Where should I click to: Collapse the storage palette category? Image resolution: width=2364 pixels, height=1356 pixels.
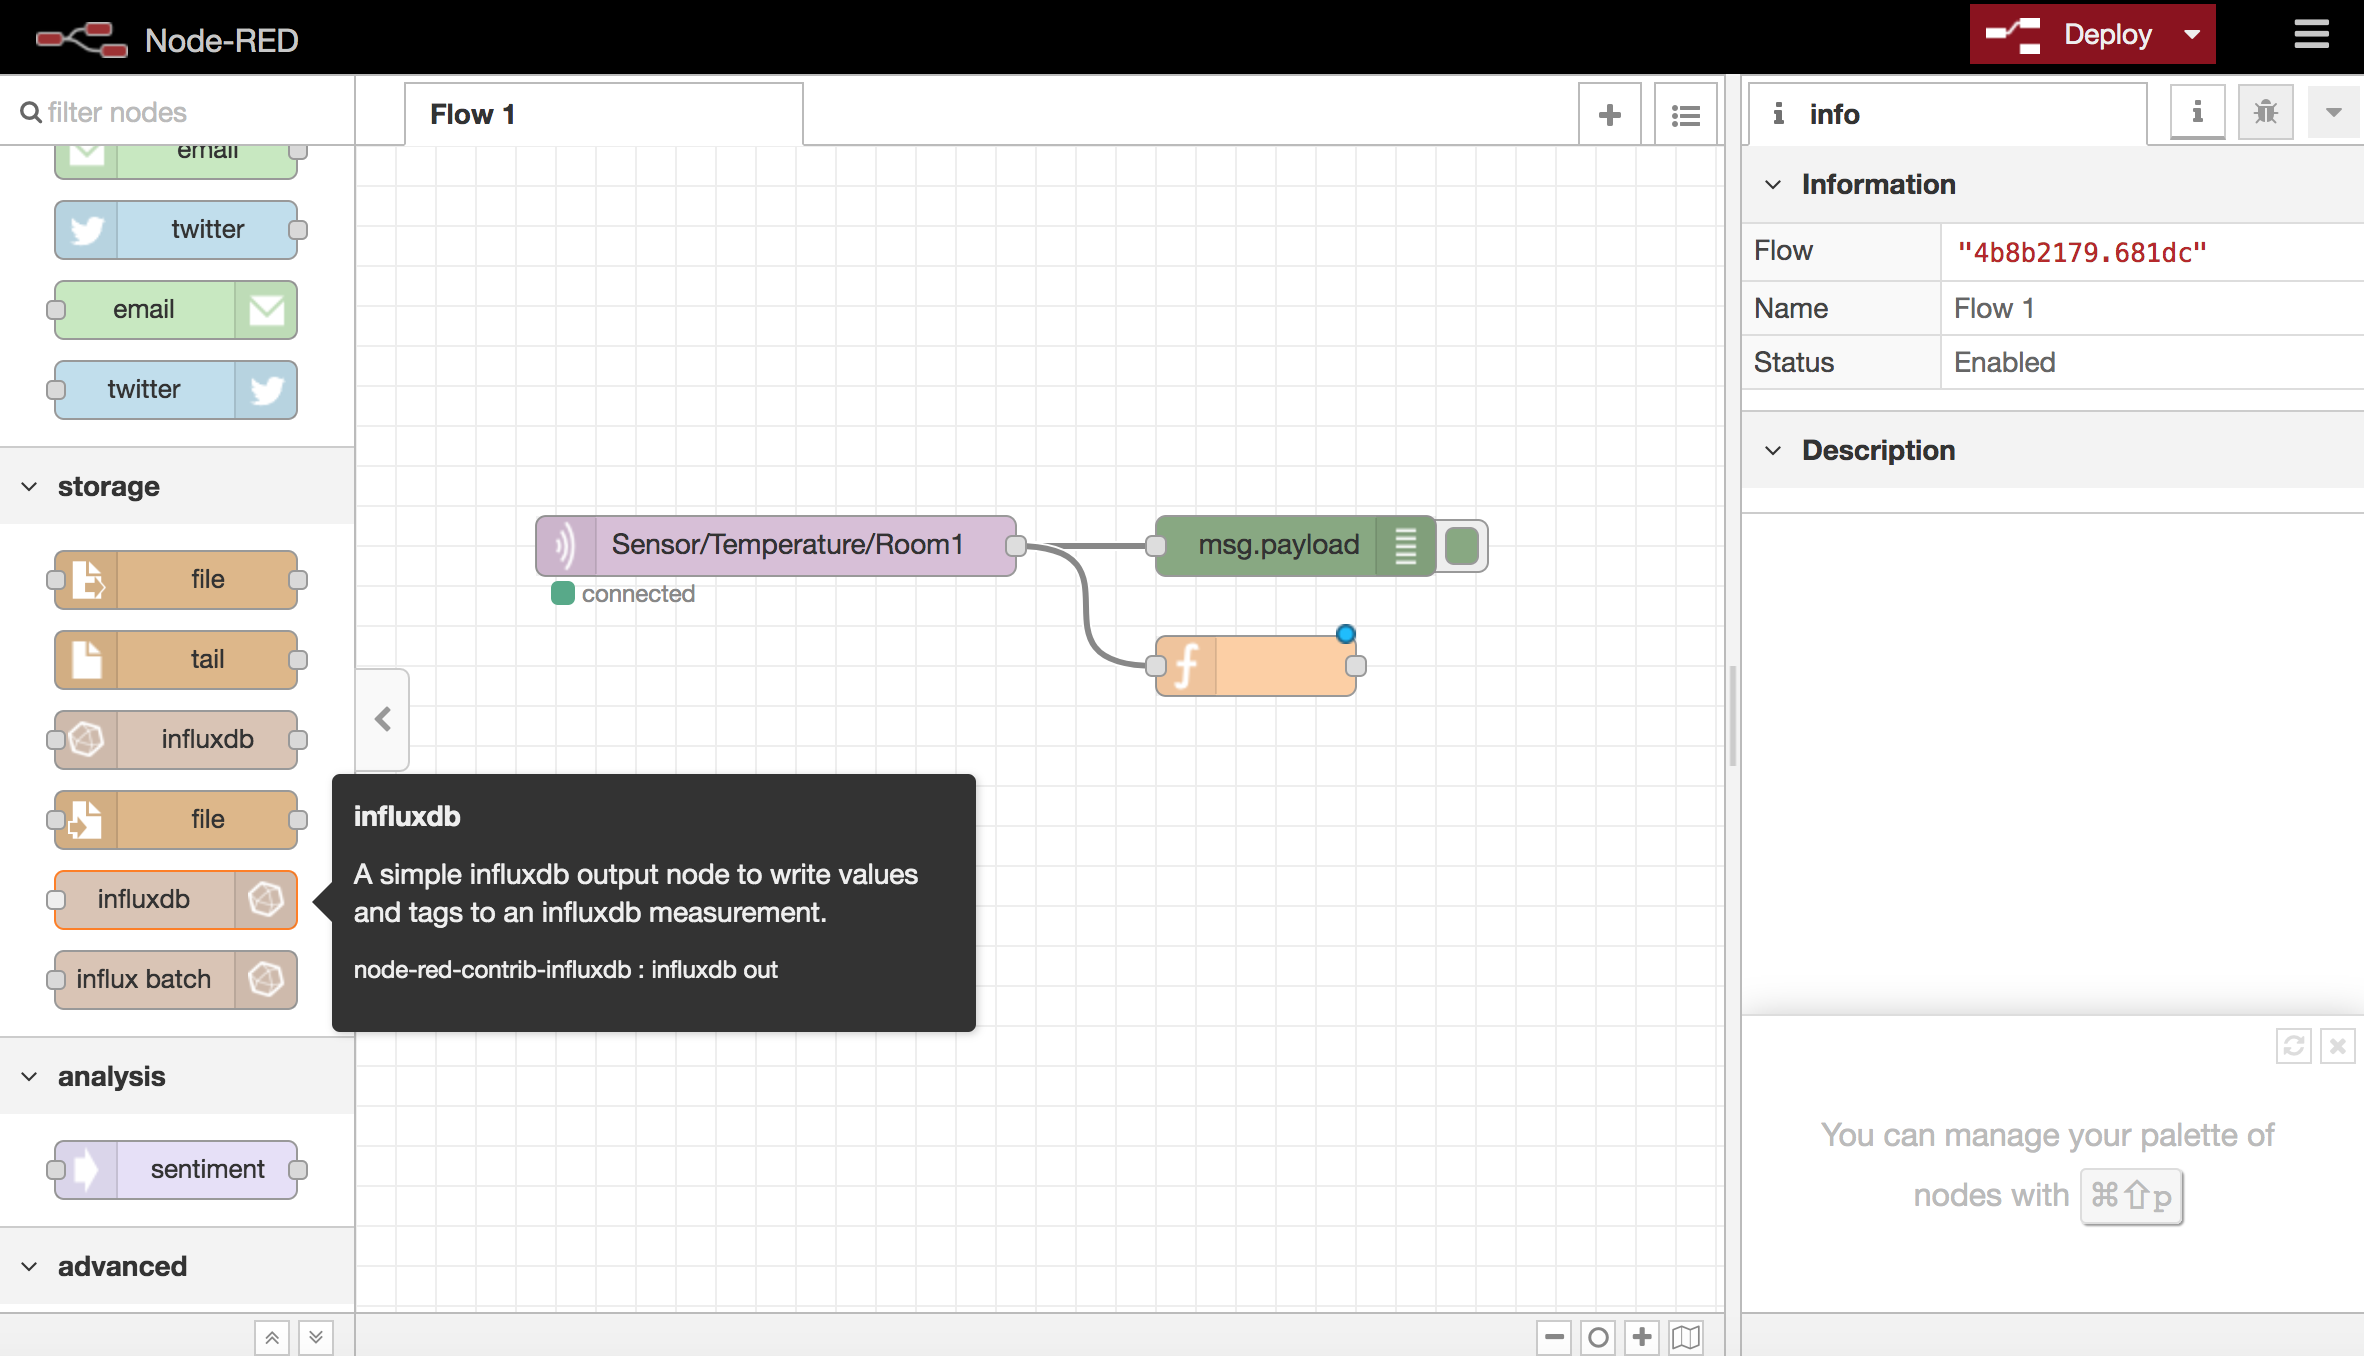[177, 486]
